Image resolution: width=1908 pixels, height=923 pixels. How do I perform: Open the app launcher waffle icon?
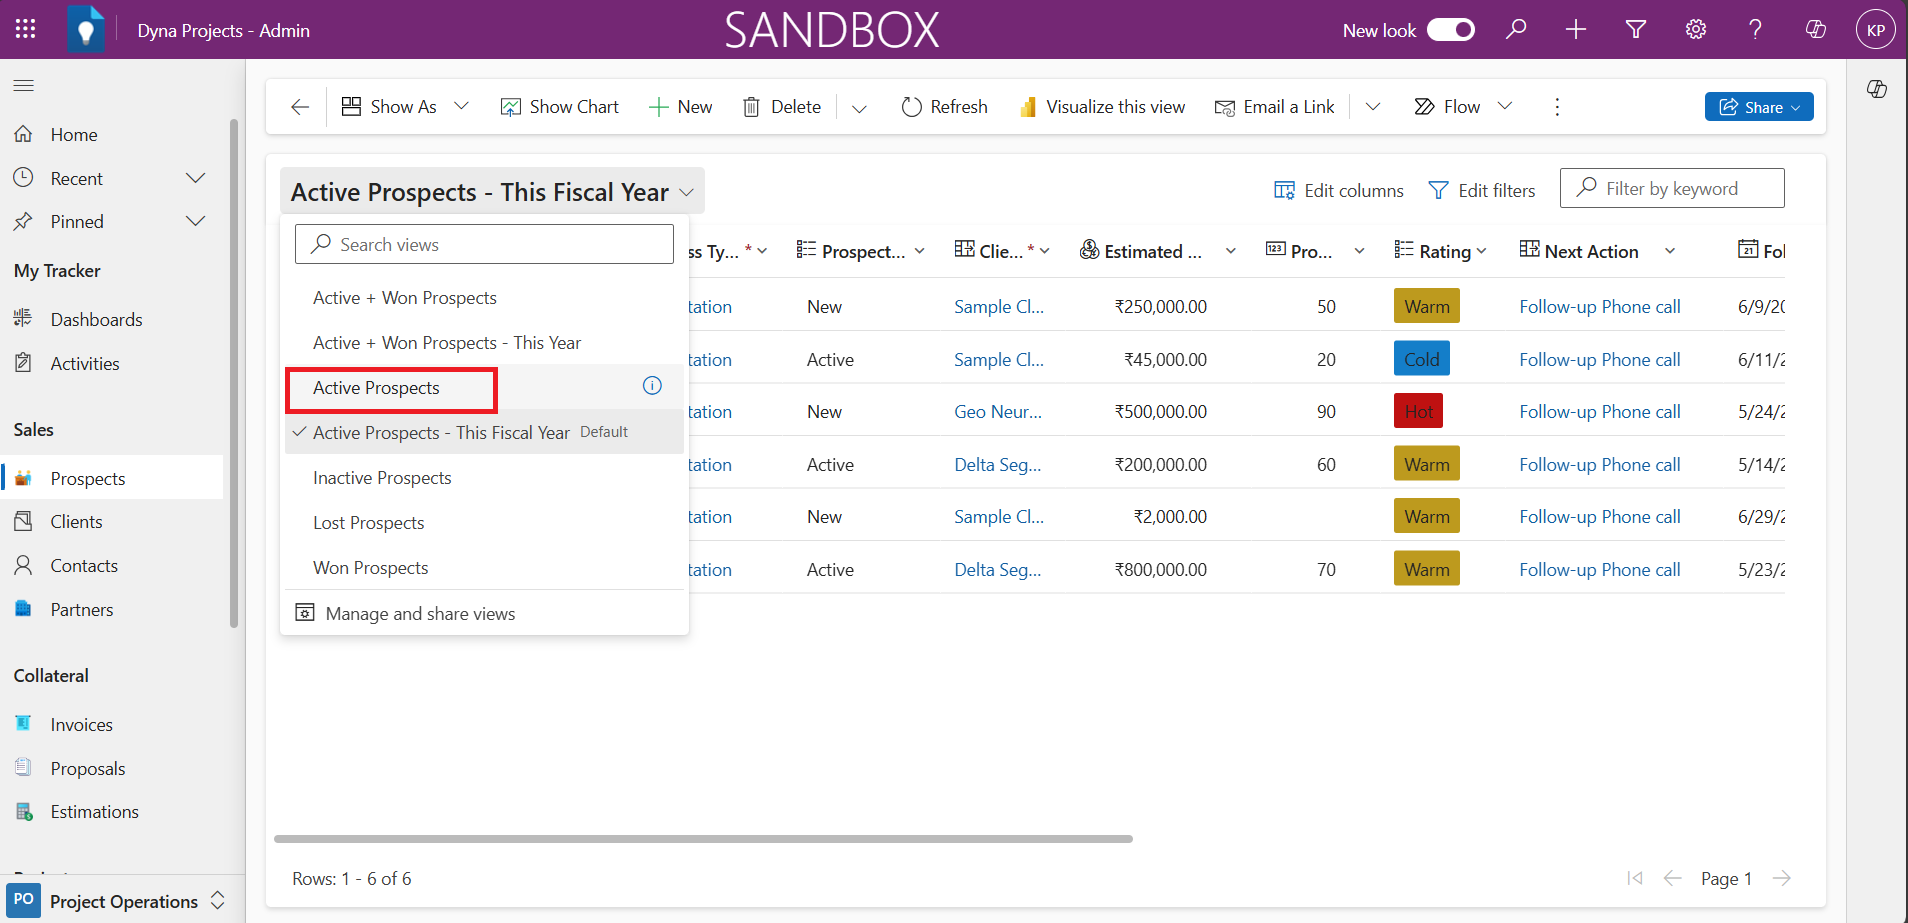pyautogui.click(x=26, y=29)
